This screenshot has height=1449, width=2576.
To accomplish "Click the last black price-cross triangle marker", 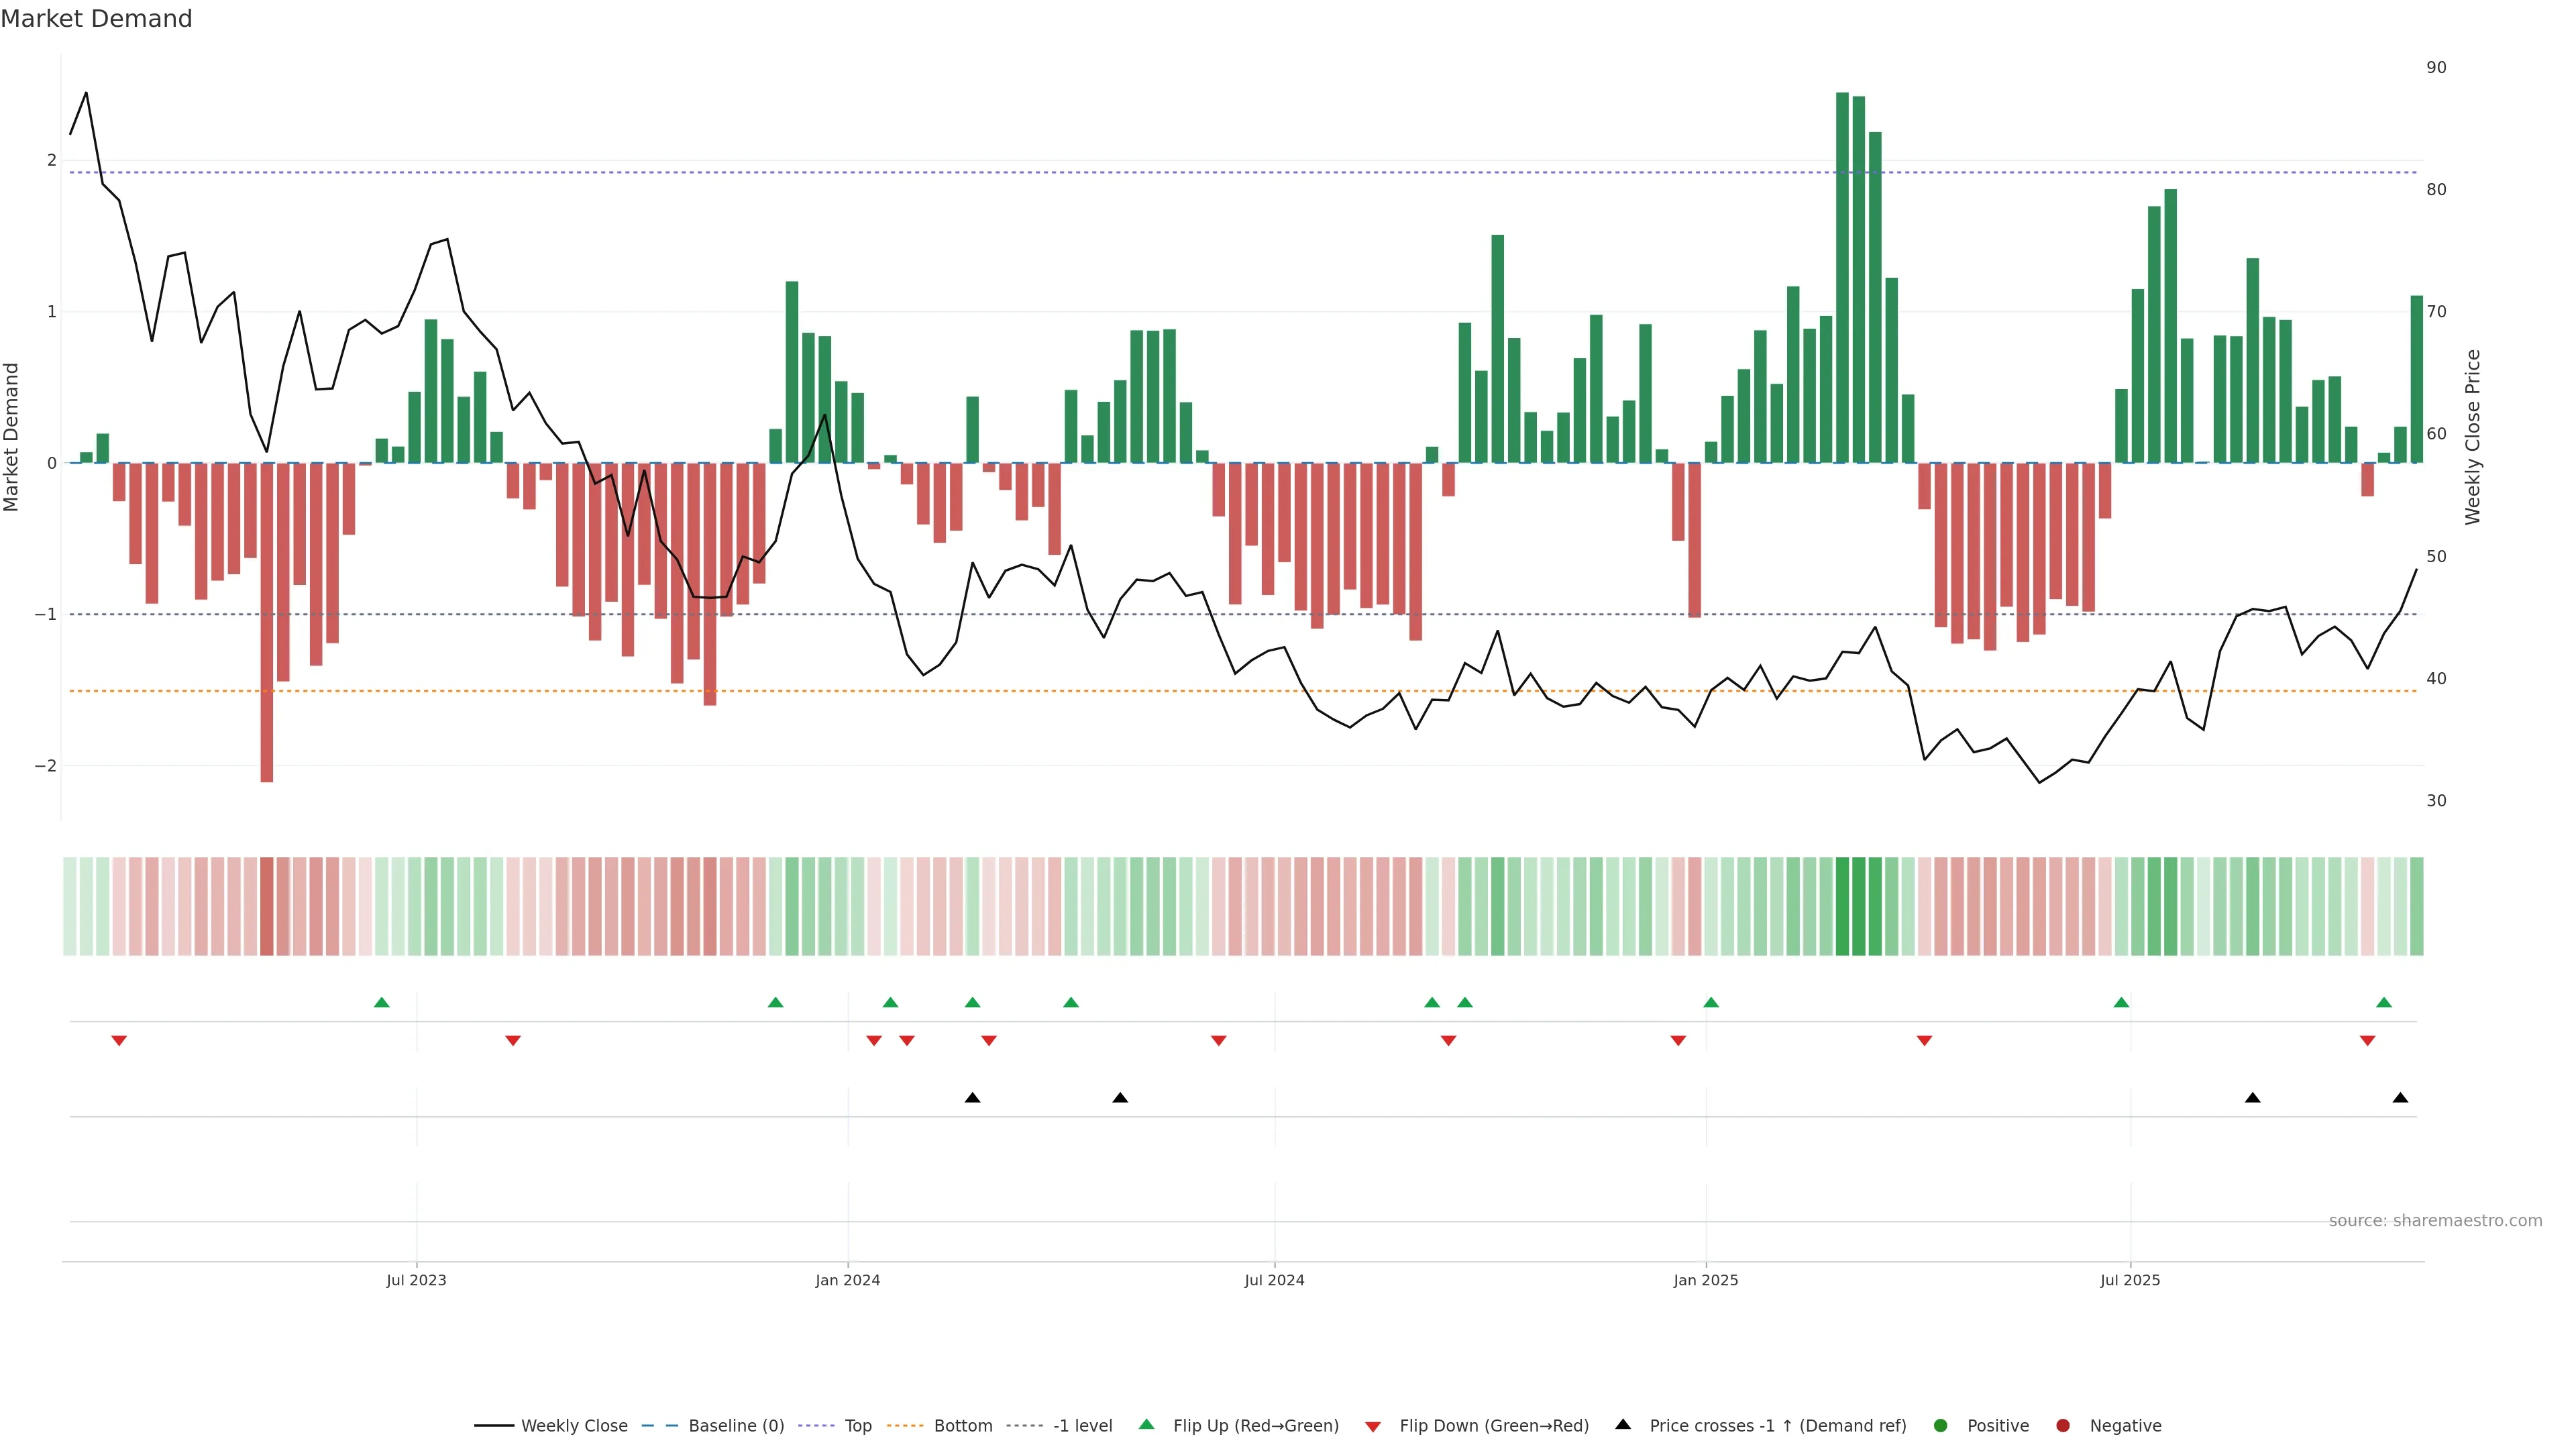I will (x=2400, y=1098).
